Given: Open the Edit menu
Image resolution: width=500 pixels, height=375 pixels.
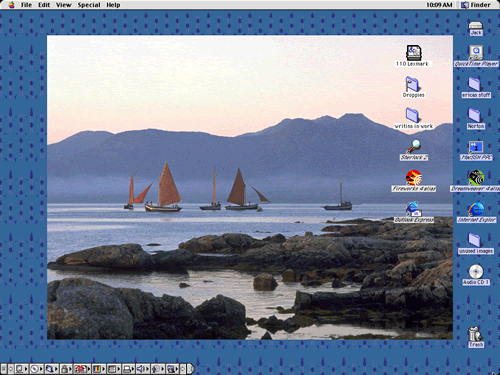Looking at the screenshot, I should (44, 5).
